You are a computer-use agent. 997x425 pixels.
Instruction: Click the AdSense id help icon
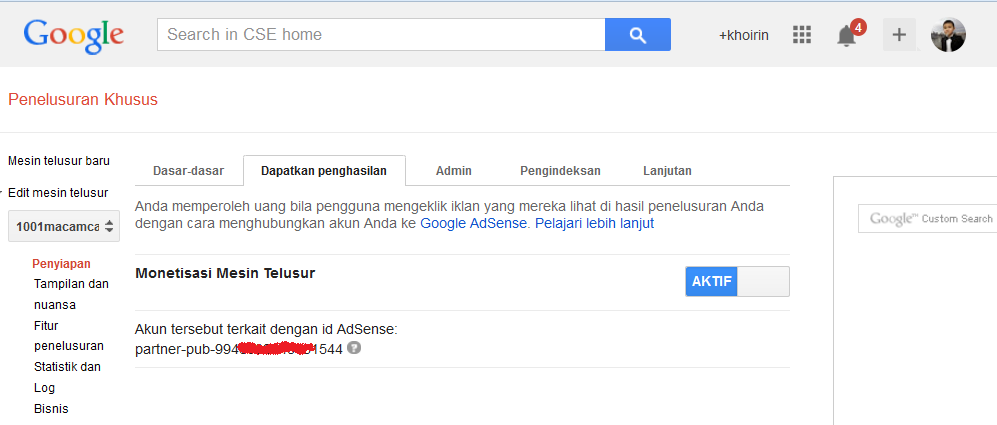[x=354, y=348]
